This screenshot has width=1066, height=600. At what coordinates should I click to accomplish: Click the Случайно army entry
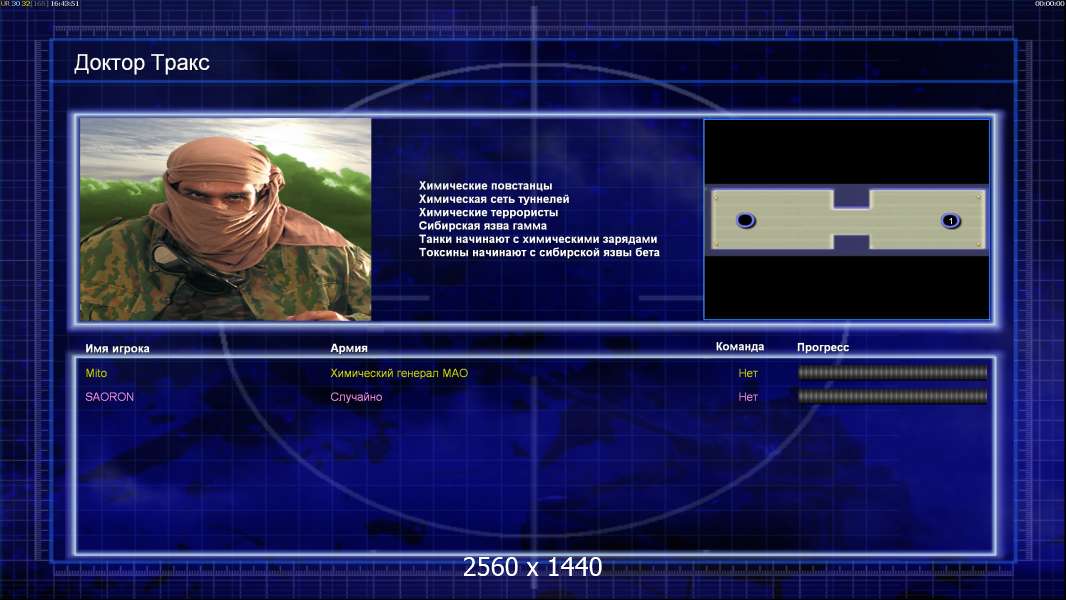356,397
